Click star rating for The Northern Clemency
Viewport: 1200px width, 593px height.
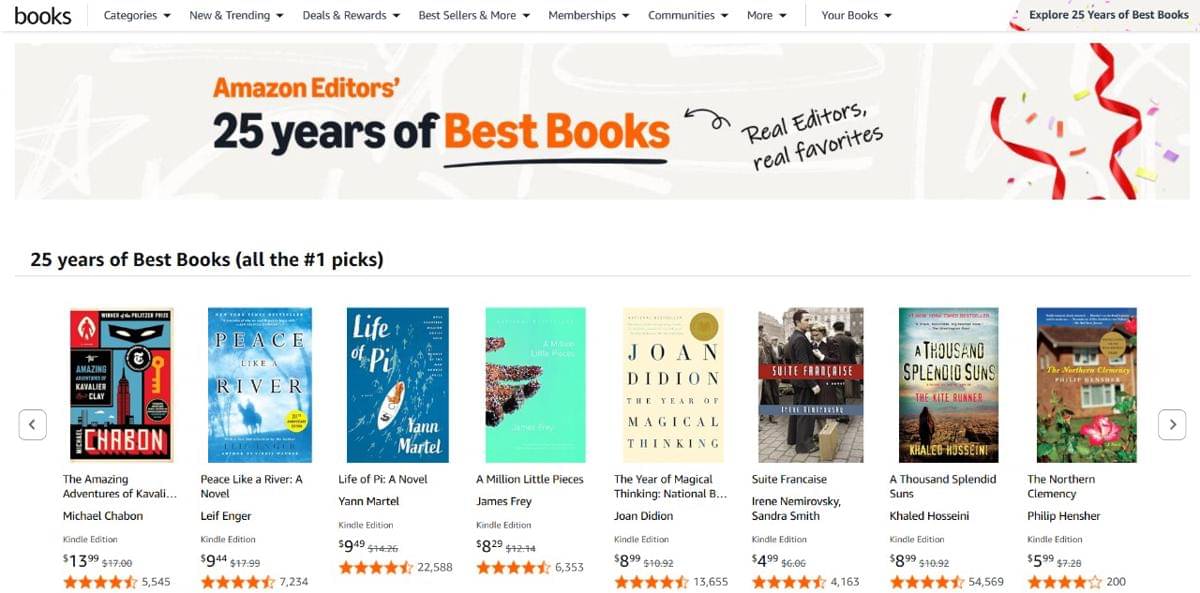[x=1064, y=582]
